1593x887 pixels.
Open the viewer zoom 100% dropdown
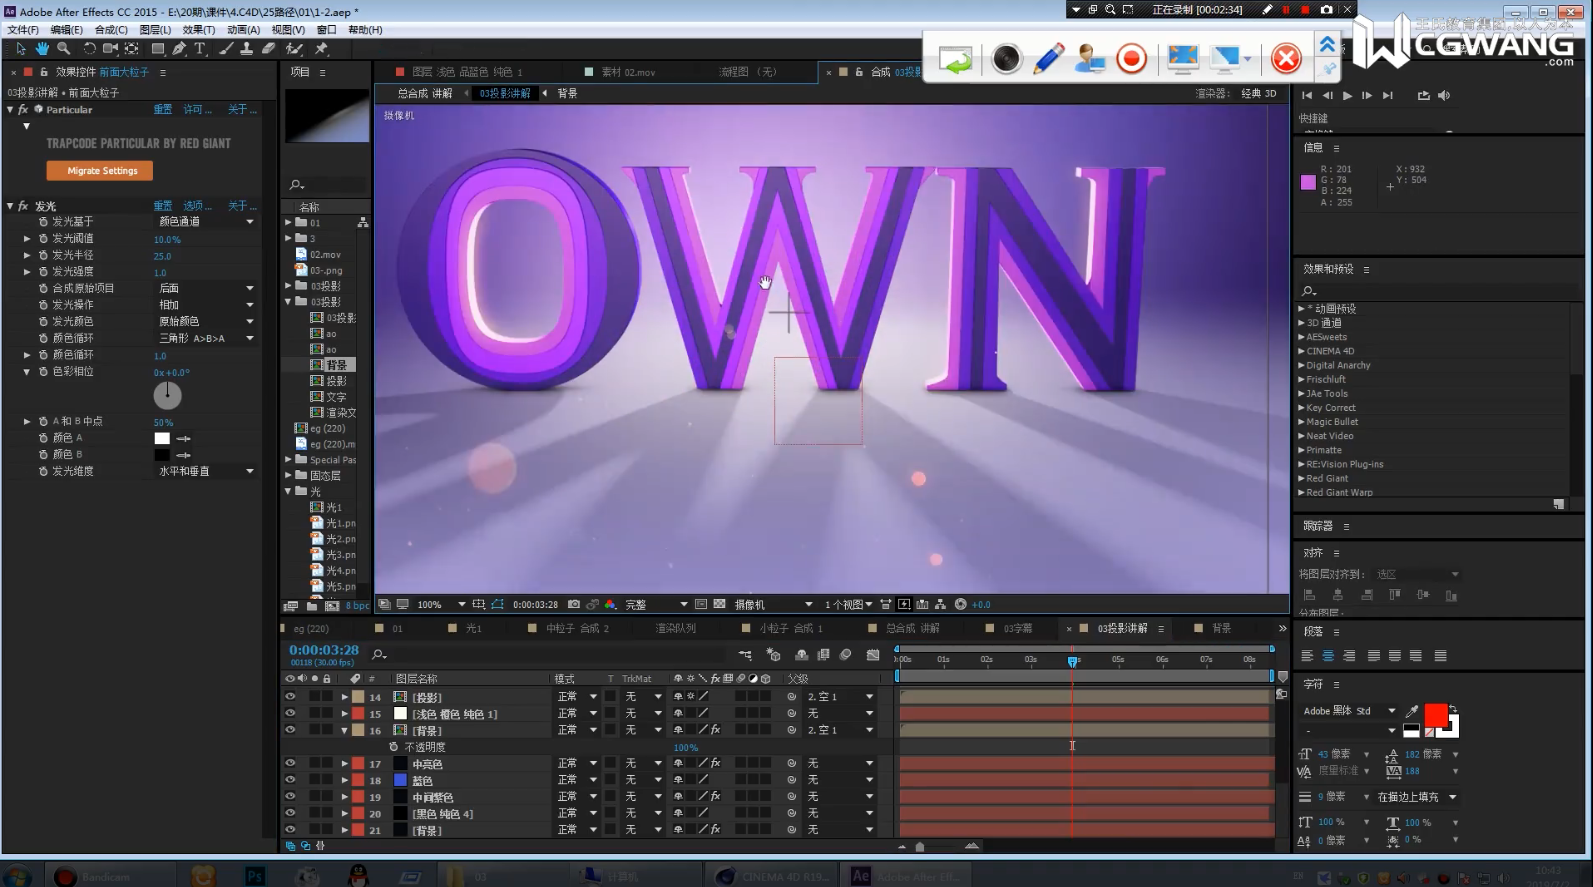coord(442,604)
